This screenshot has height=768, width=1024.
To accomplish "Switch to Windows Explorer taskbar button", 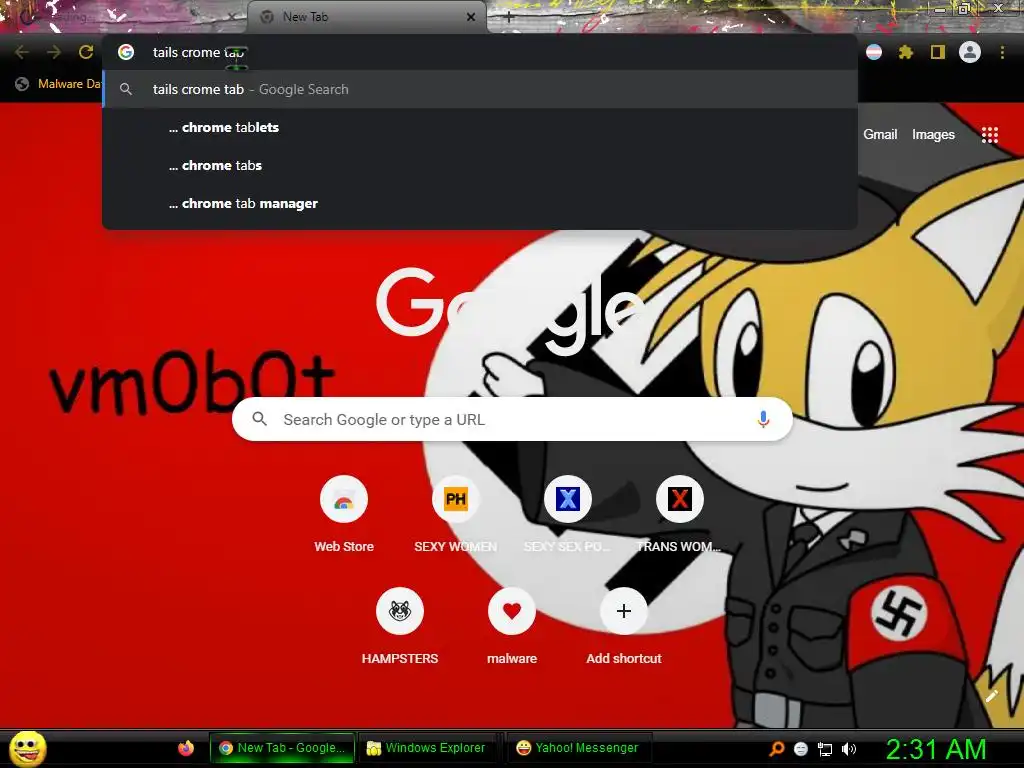I will [x=427, y=748].
